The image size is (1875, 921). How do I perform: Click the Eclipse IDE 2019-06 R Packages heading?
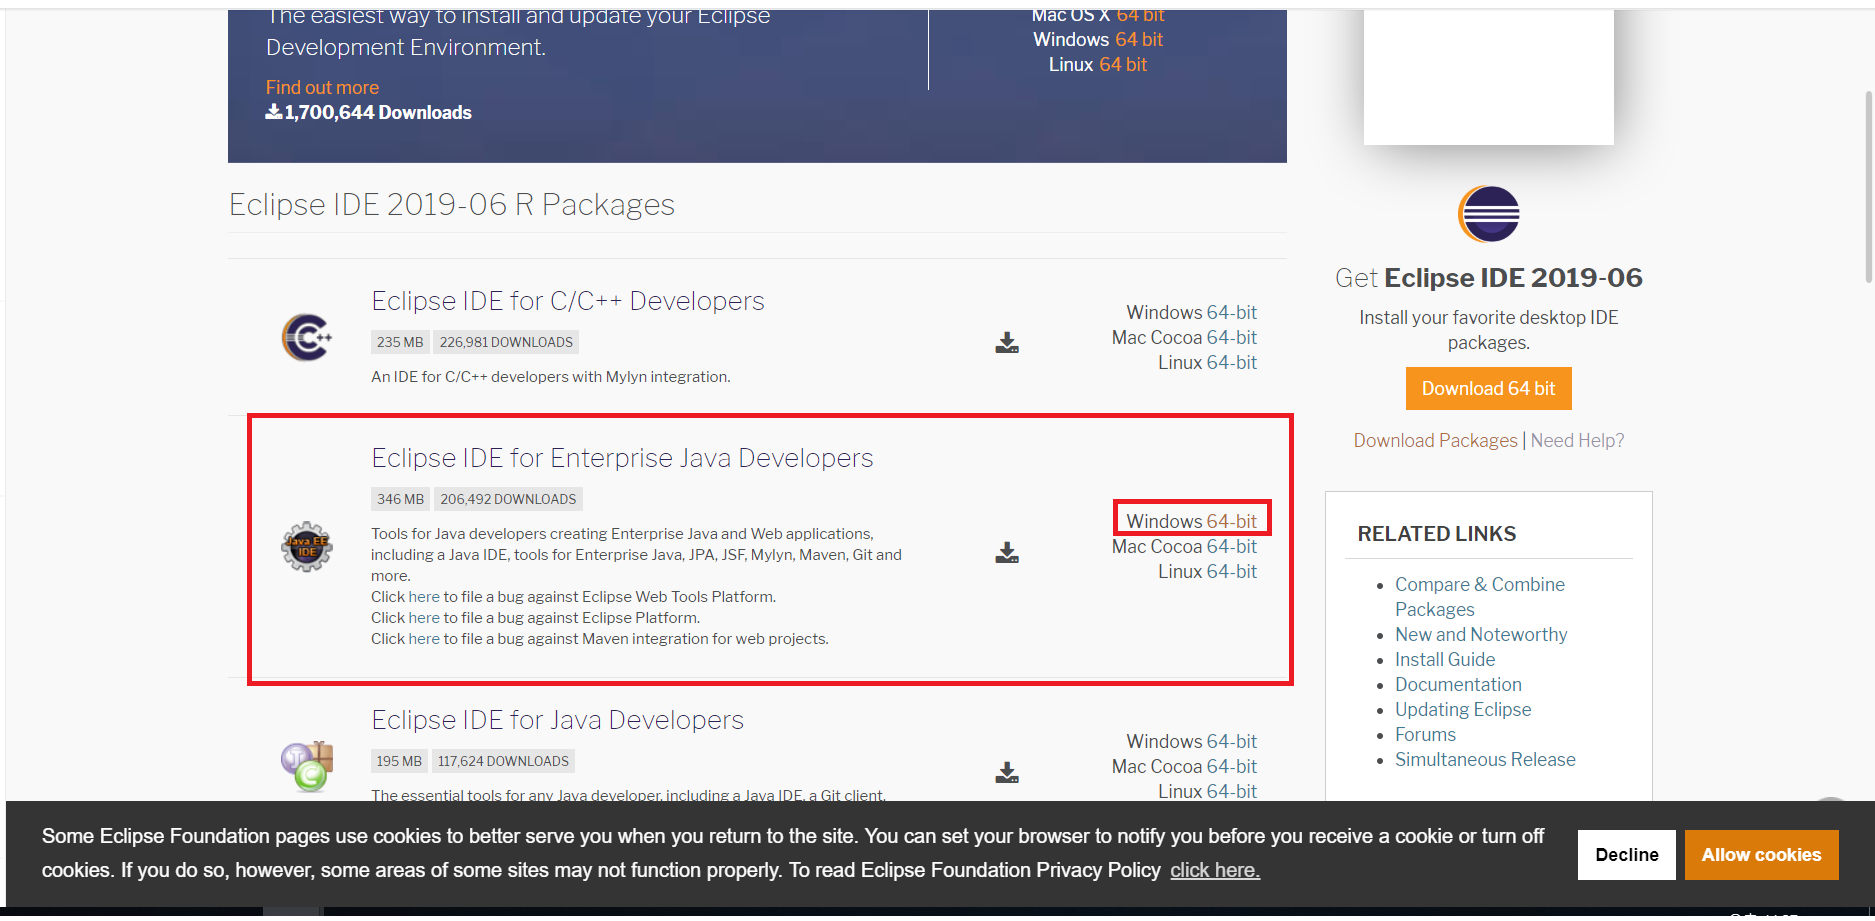click(452, 204)
